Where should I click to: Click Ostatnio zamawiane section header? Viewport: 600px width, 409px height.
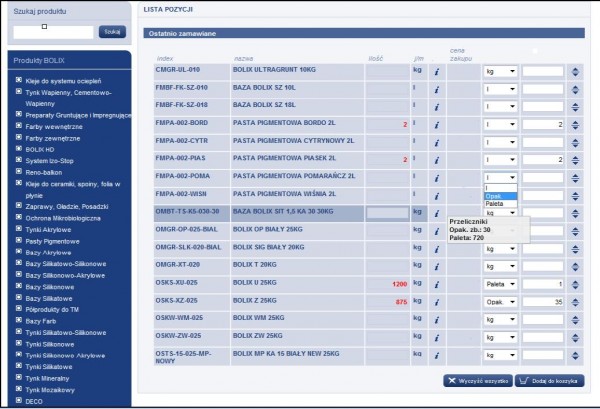pos(364,33)
